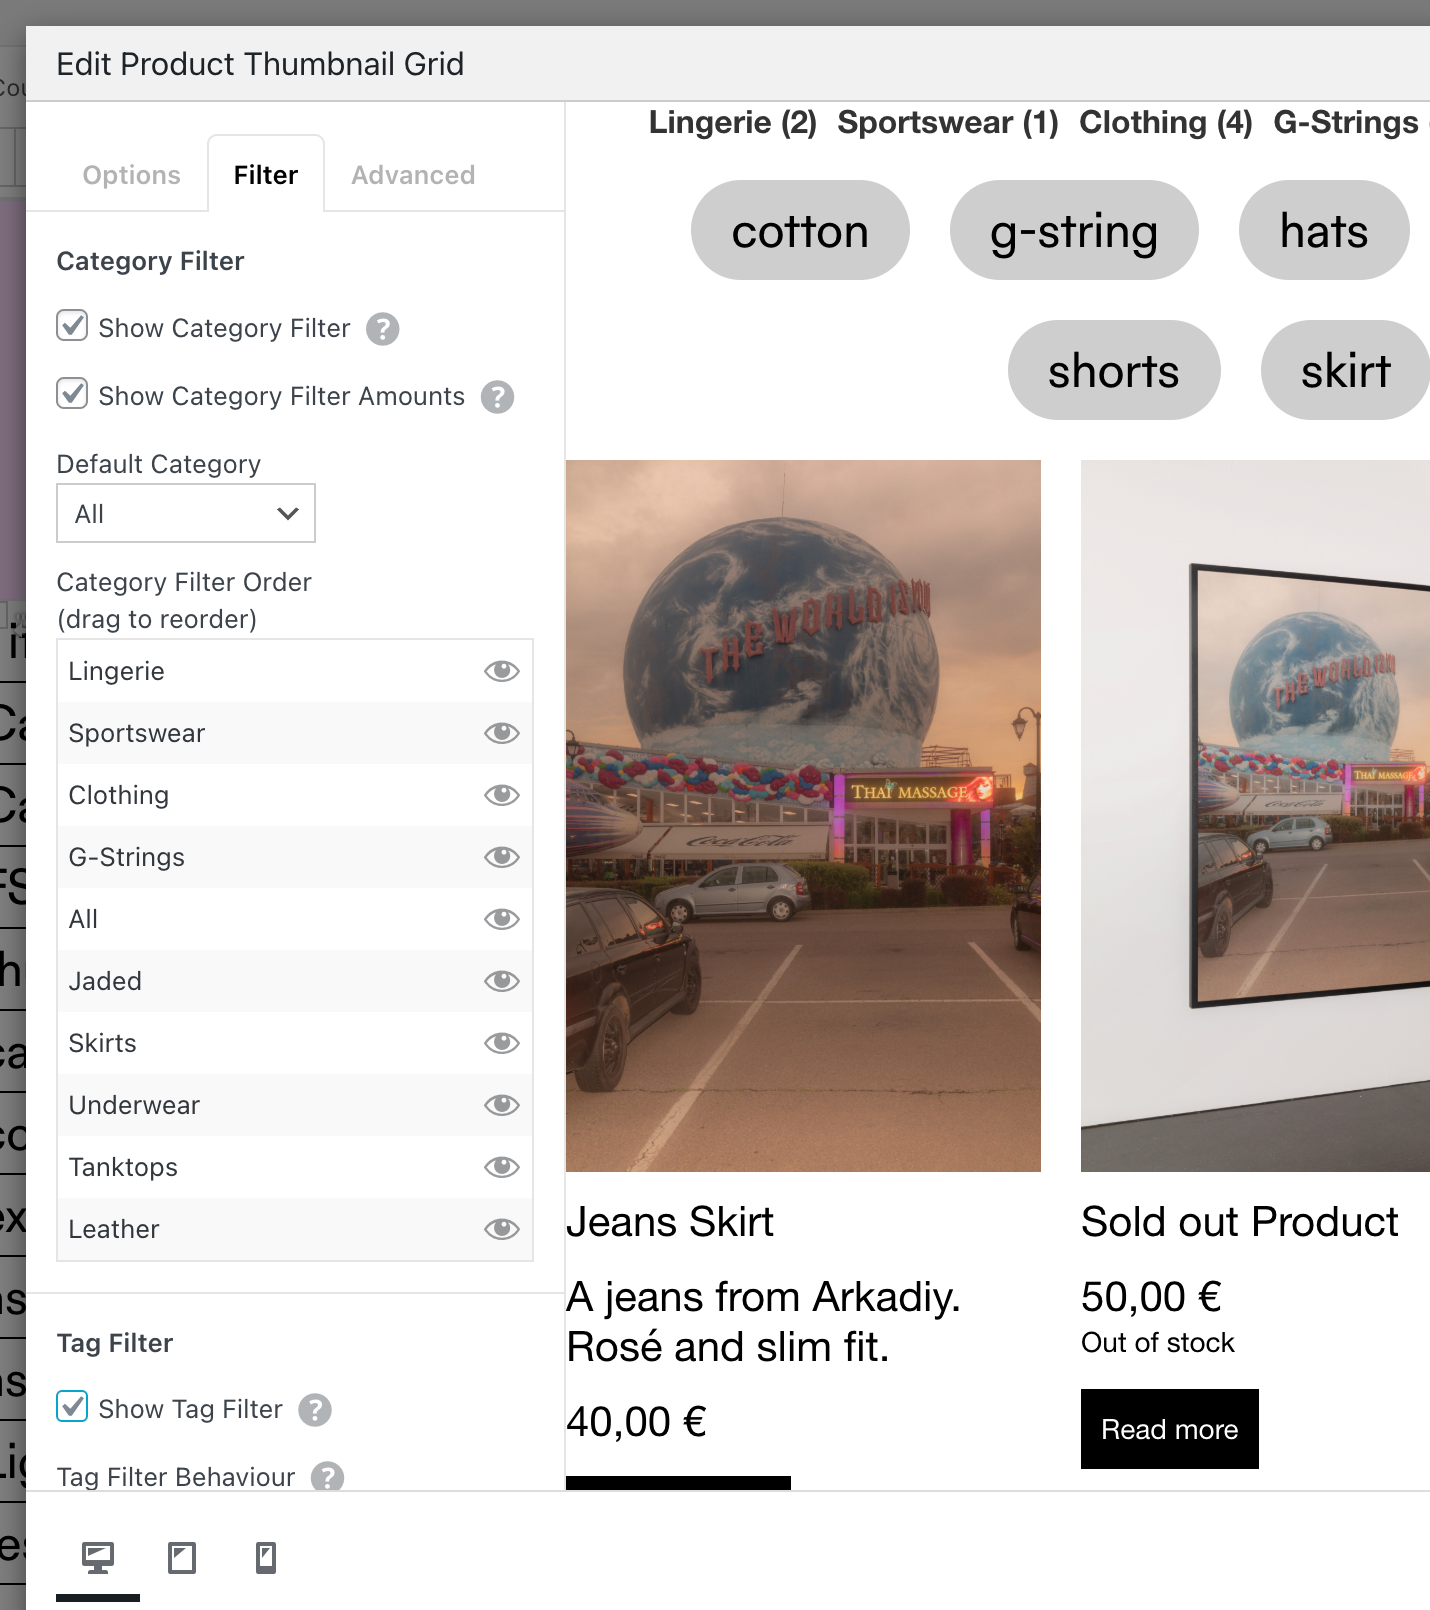Click the Read more button
Image resolution: width=1430 pixels, height=1610 pixels.
1169,1429
